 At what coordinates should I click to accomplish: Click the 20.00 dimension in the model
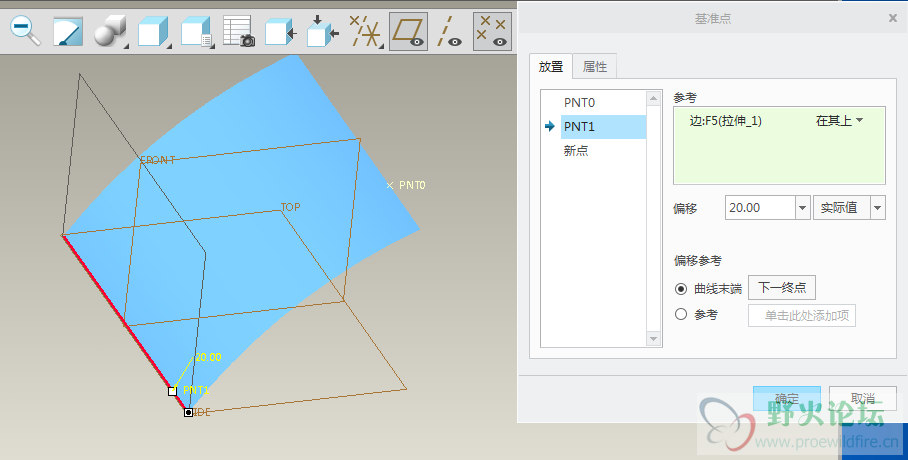click(x=208, y=357)
